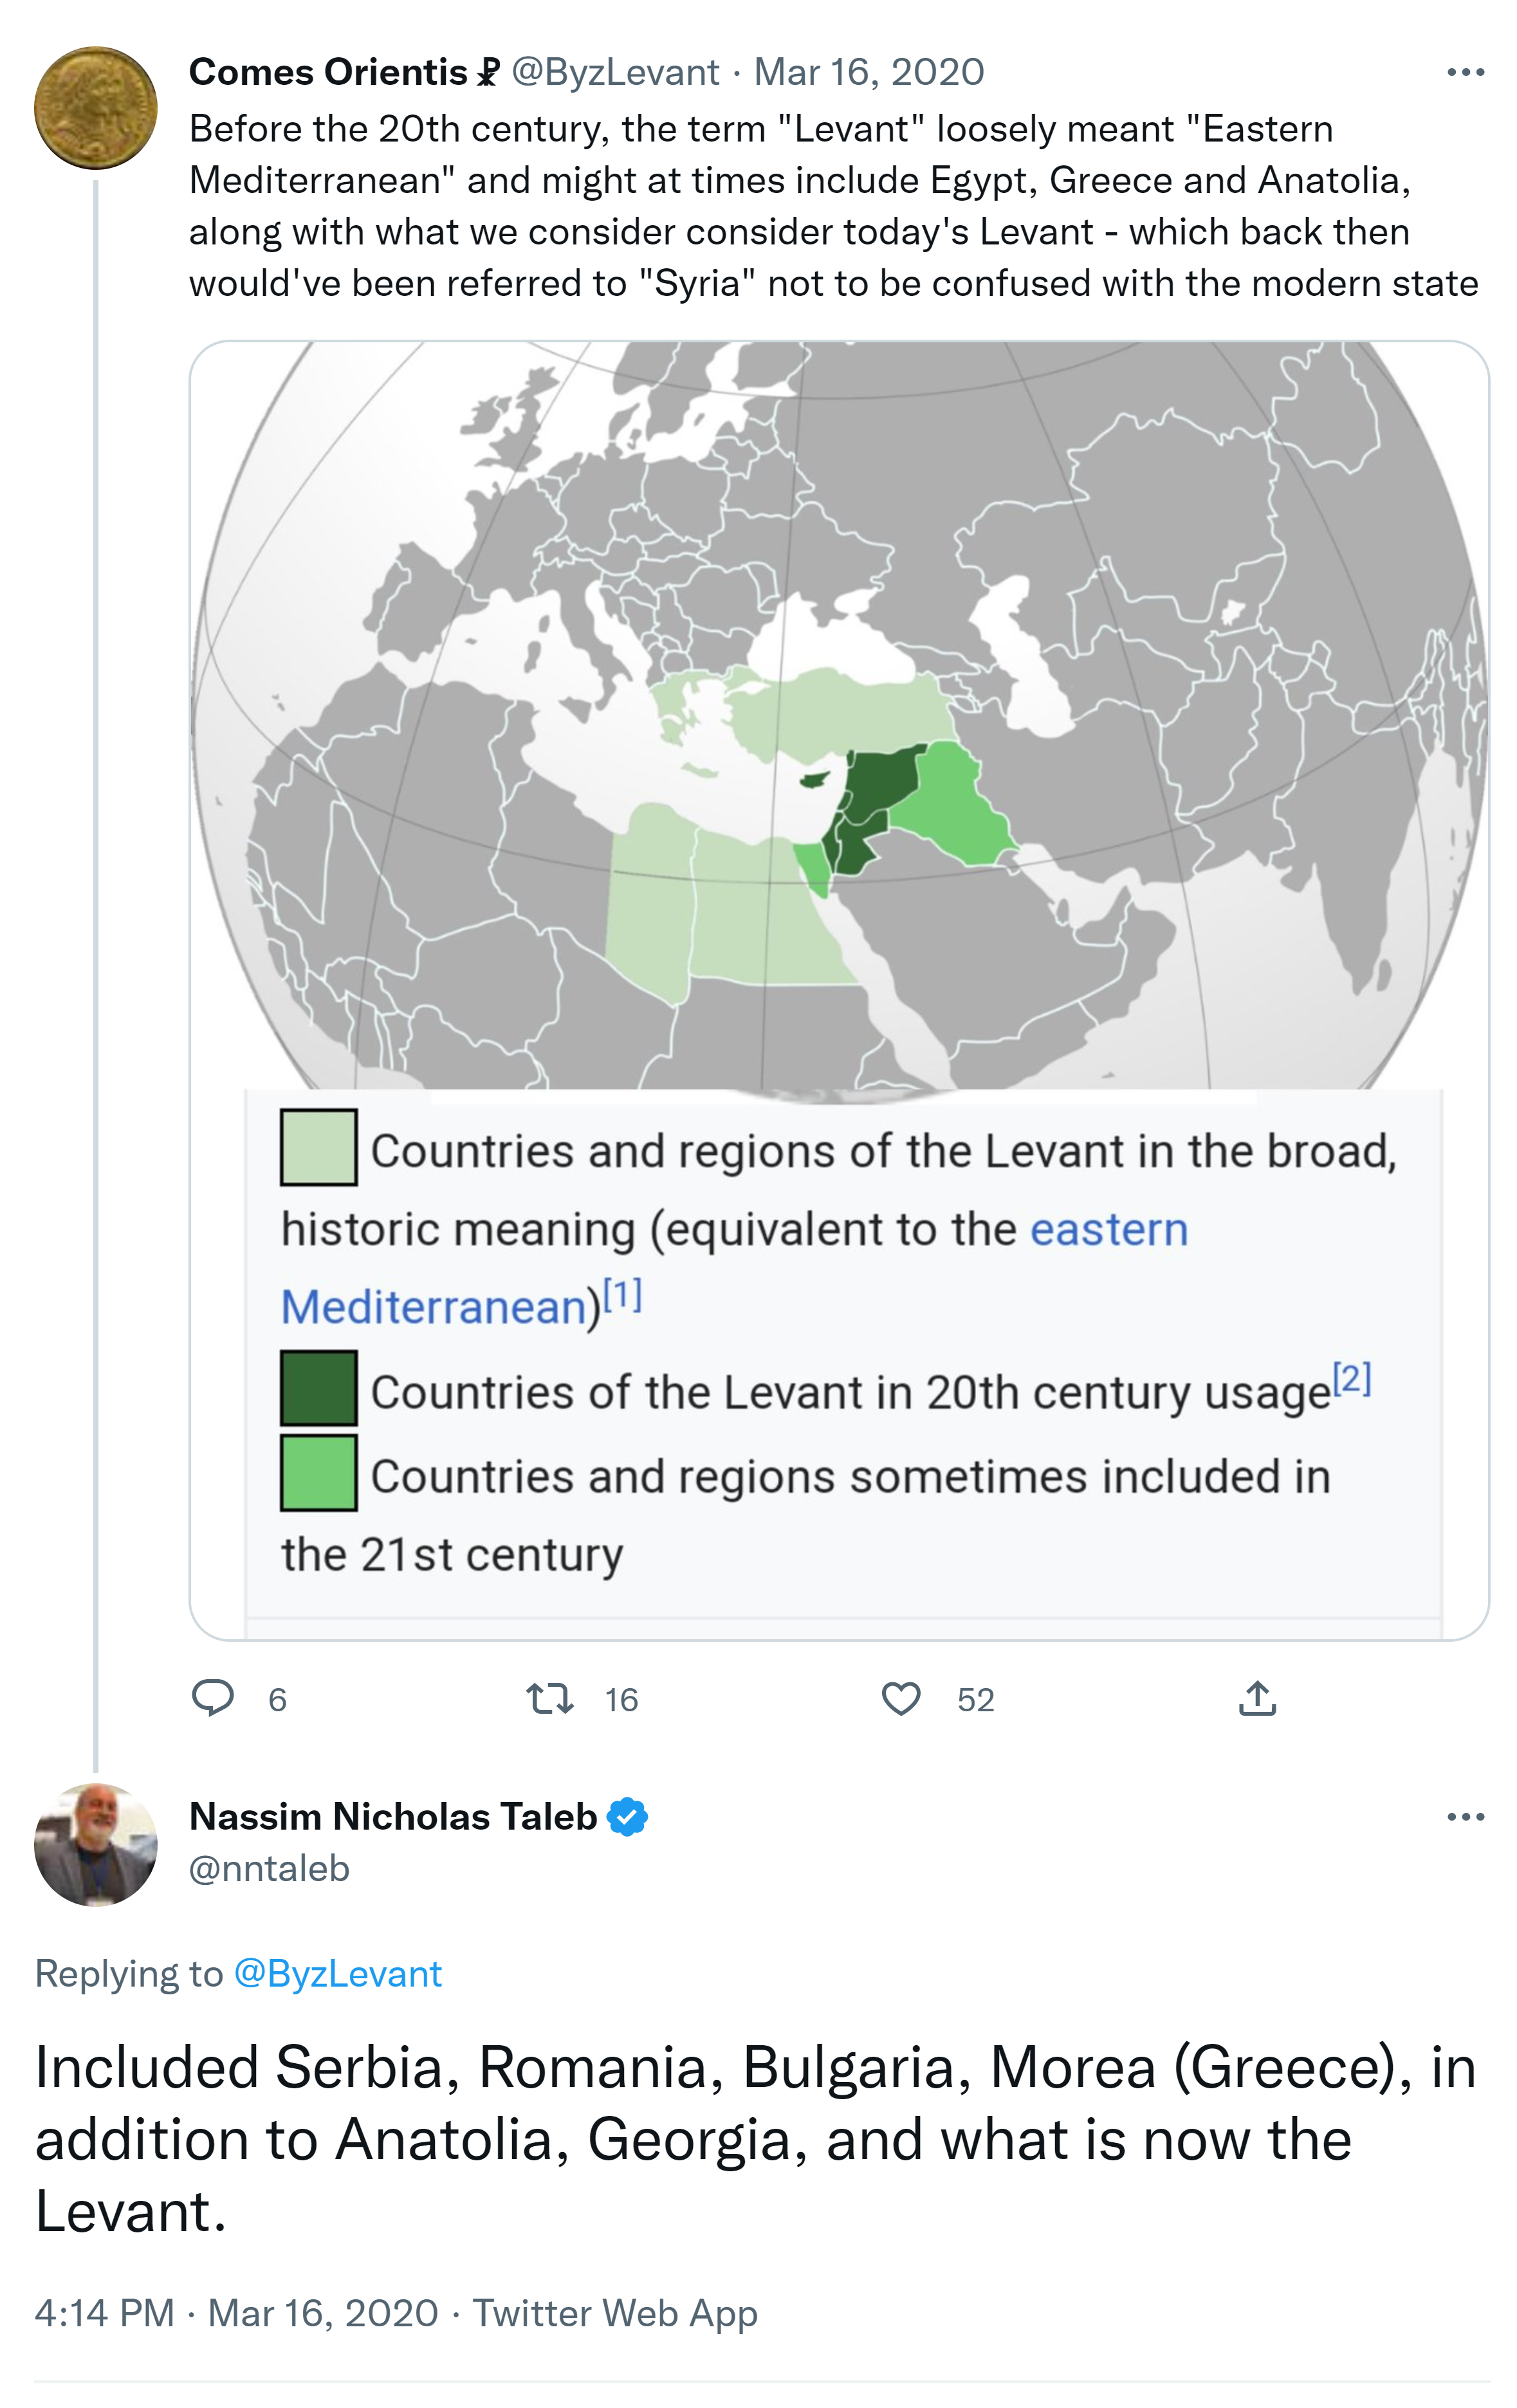Click the 4:14 PM timestamp on Taleb's reply
The width and height of the screenshot is (1517, 2408).
pyautogui.click(x=104, y=2313)
